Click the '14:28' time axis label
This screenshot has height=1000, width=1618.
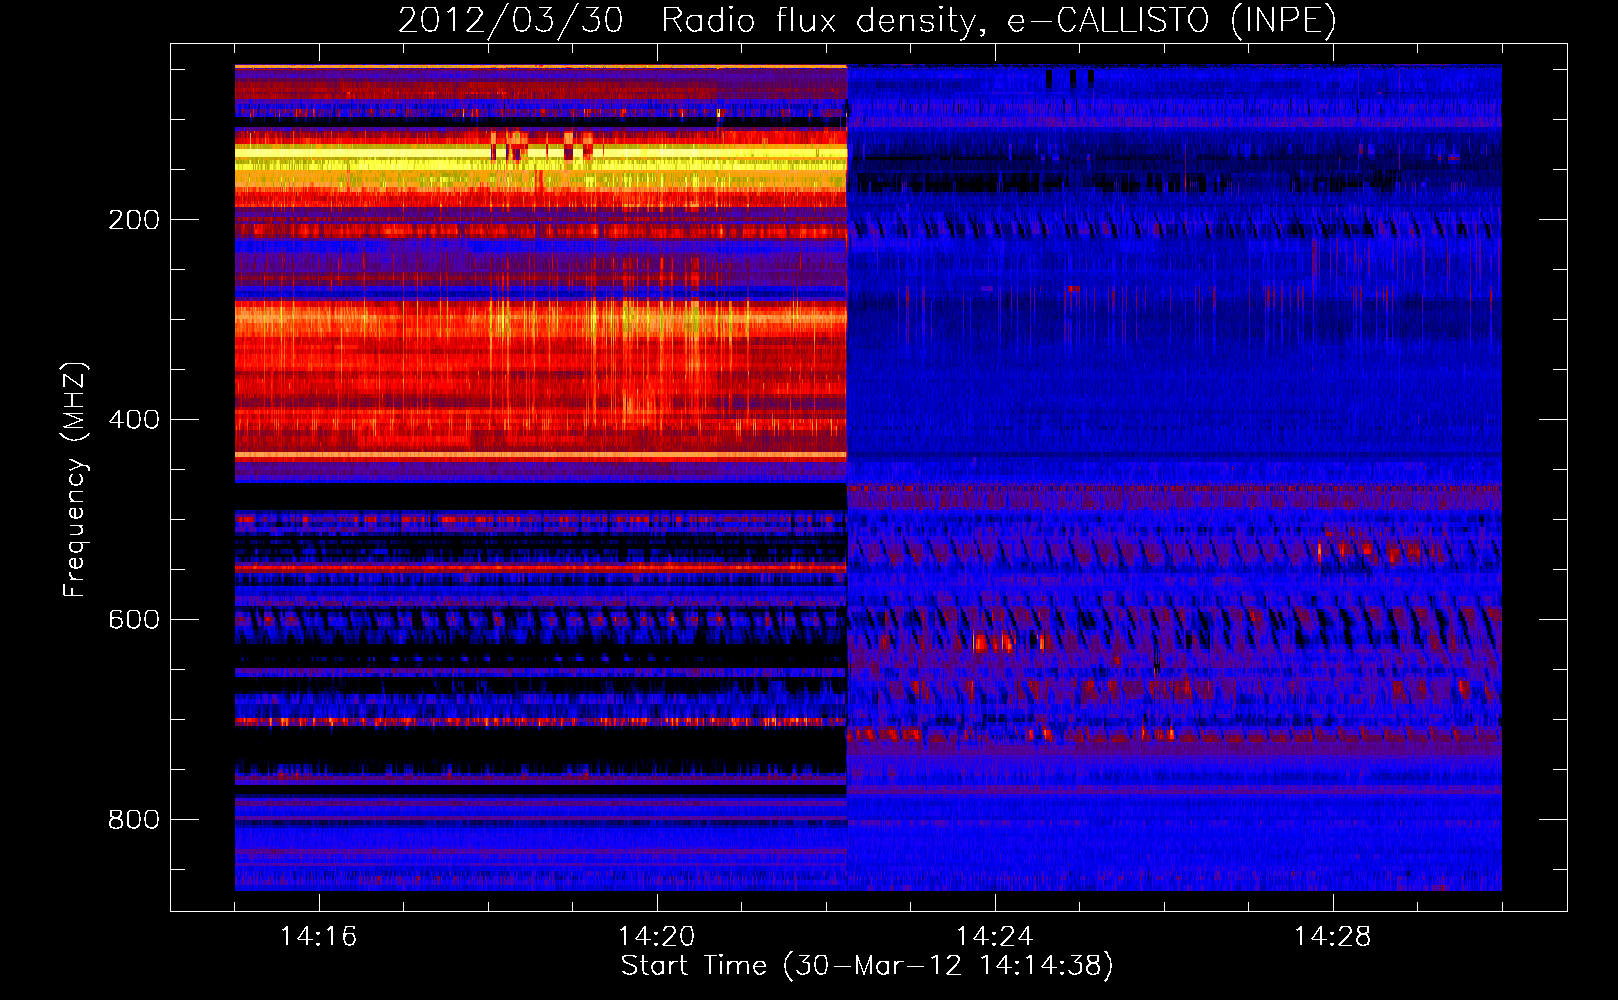(x=1332, y=937)
